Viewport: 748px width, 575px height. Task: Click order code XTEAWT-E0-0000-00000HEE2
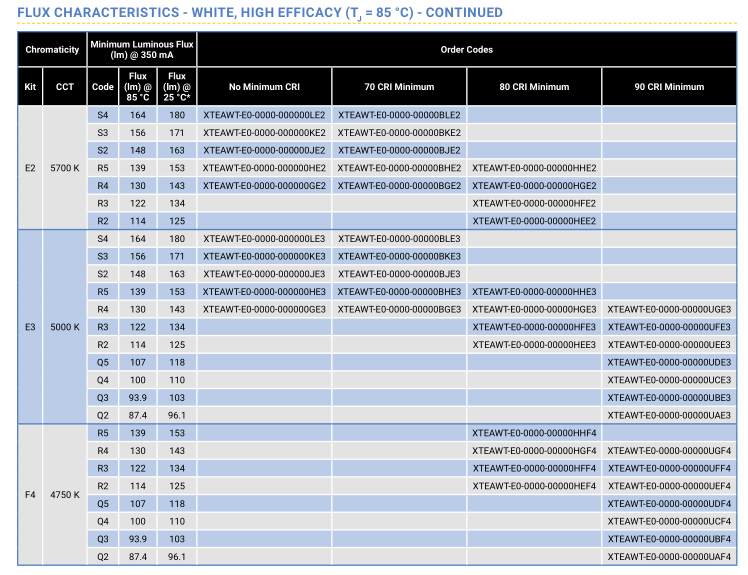tap(534, 221)
